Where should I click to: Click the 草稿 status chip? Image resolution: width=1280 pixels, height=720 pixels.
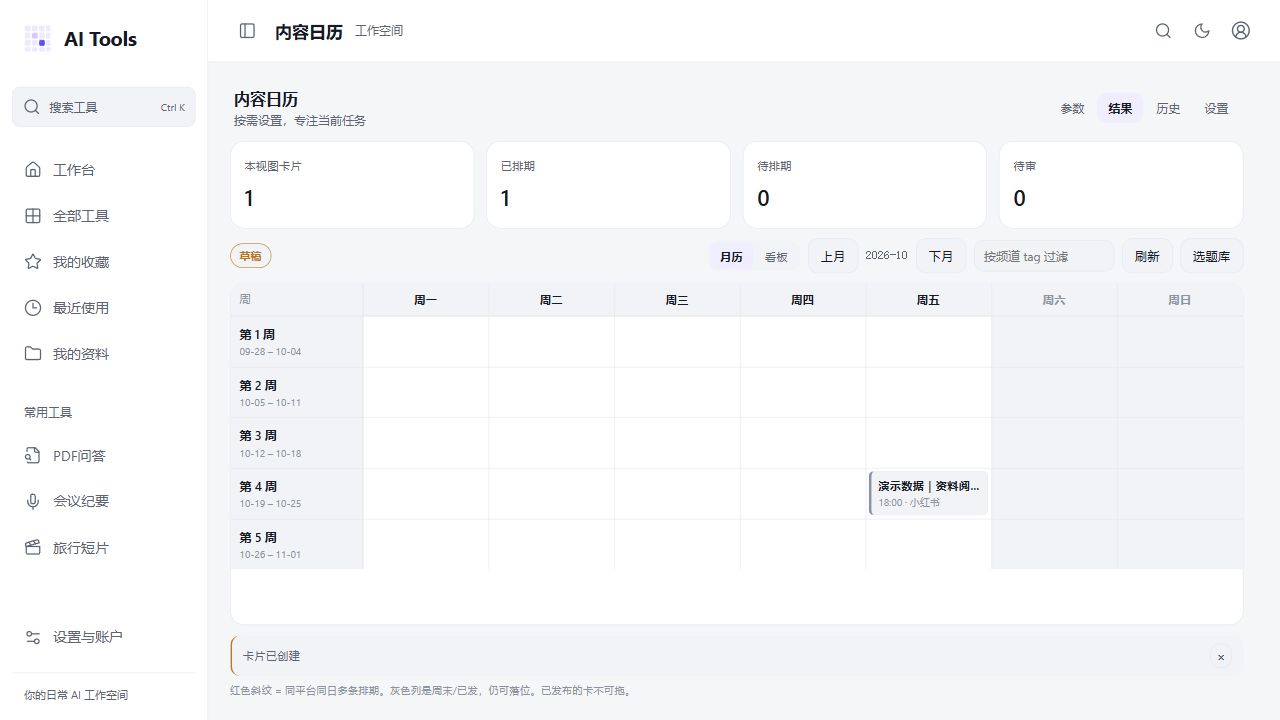coord(250,256)
